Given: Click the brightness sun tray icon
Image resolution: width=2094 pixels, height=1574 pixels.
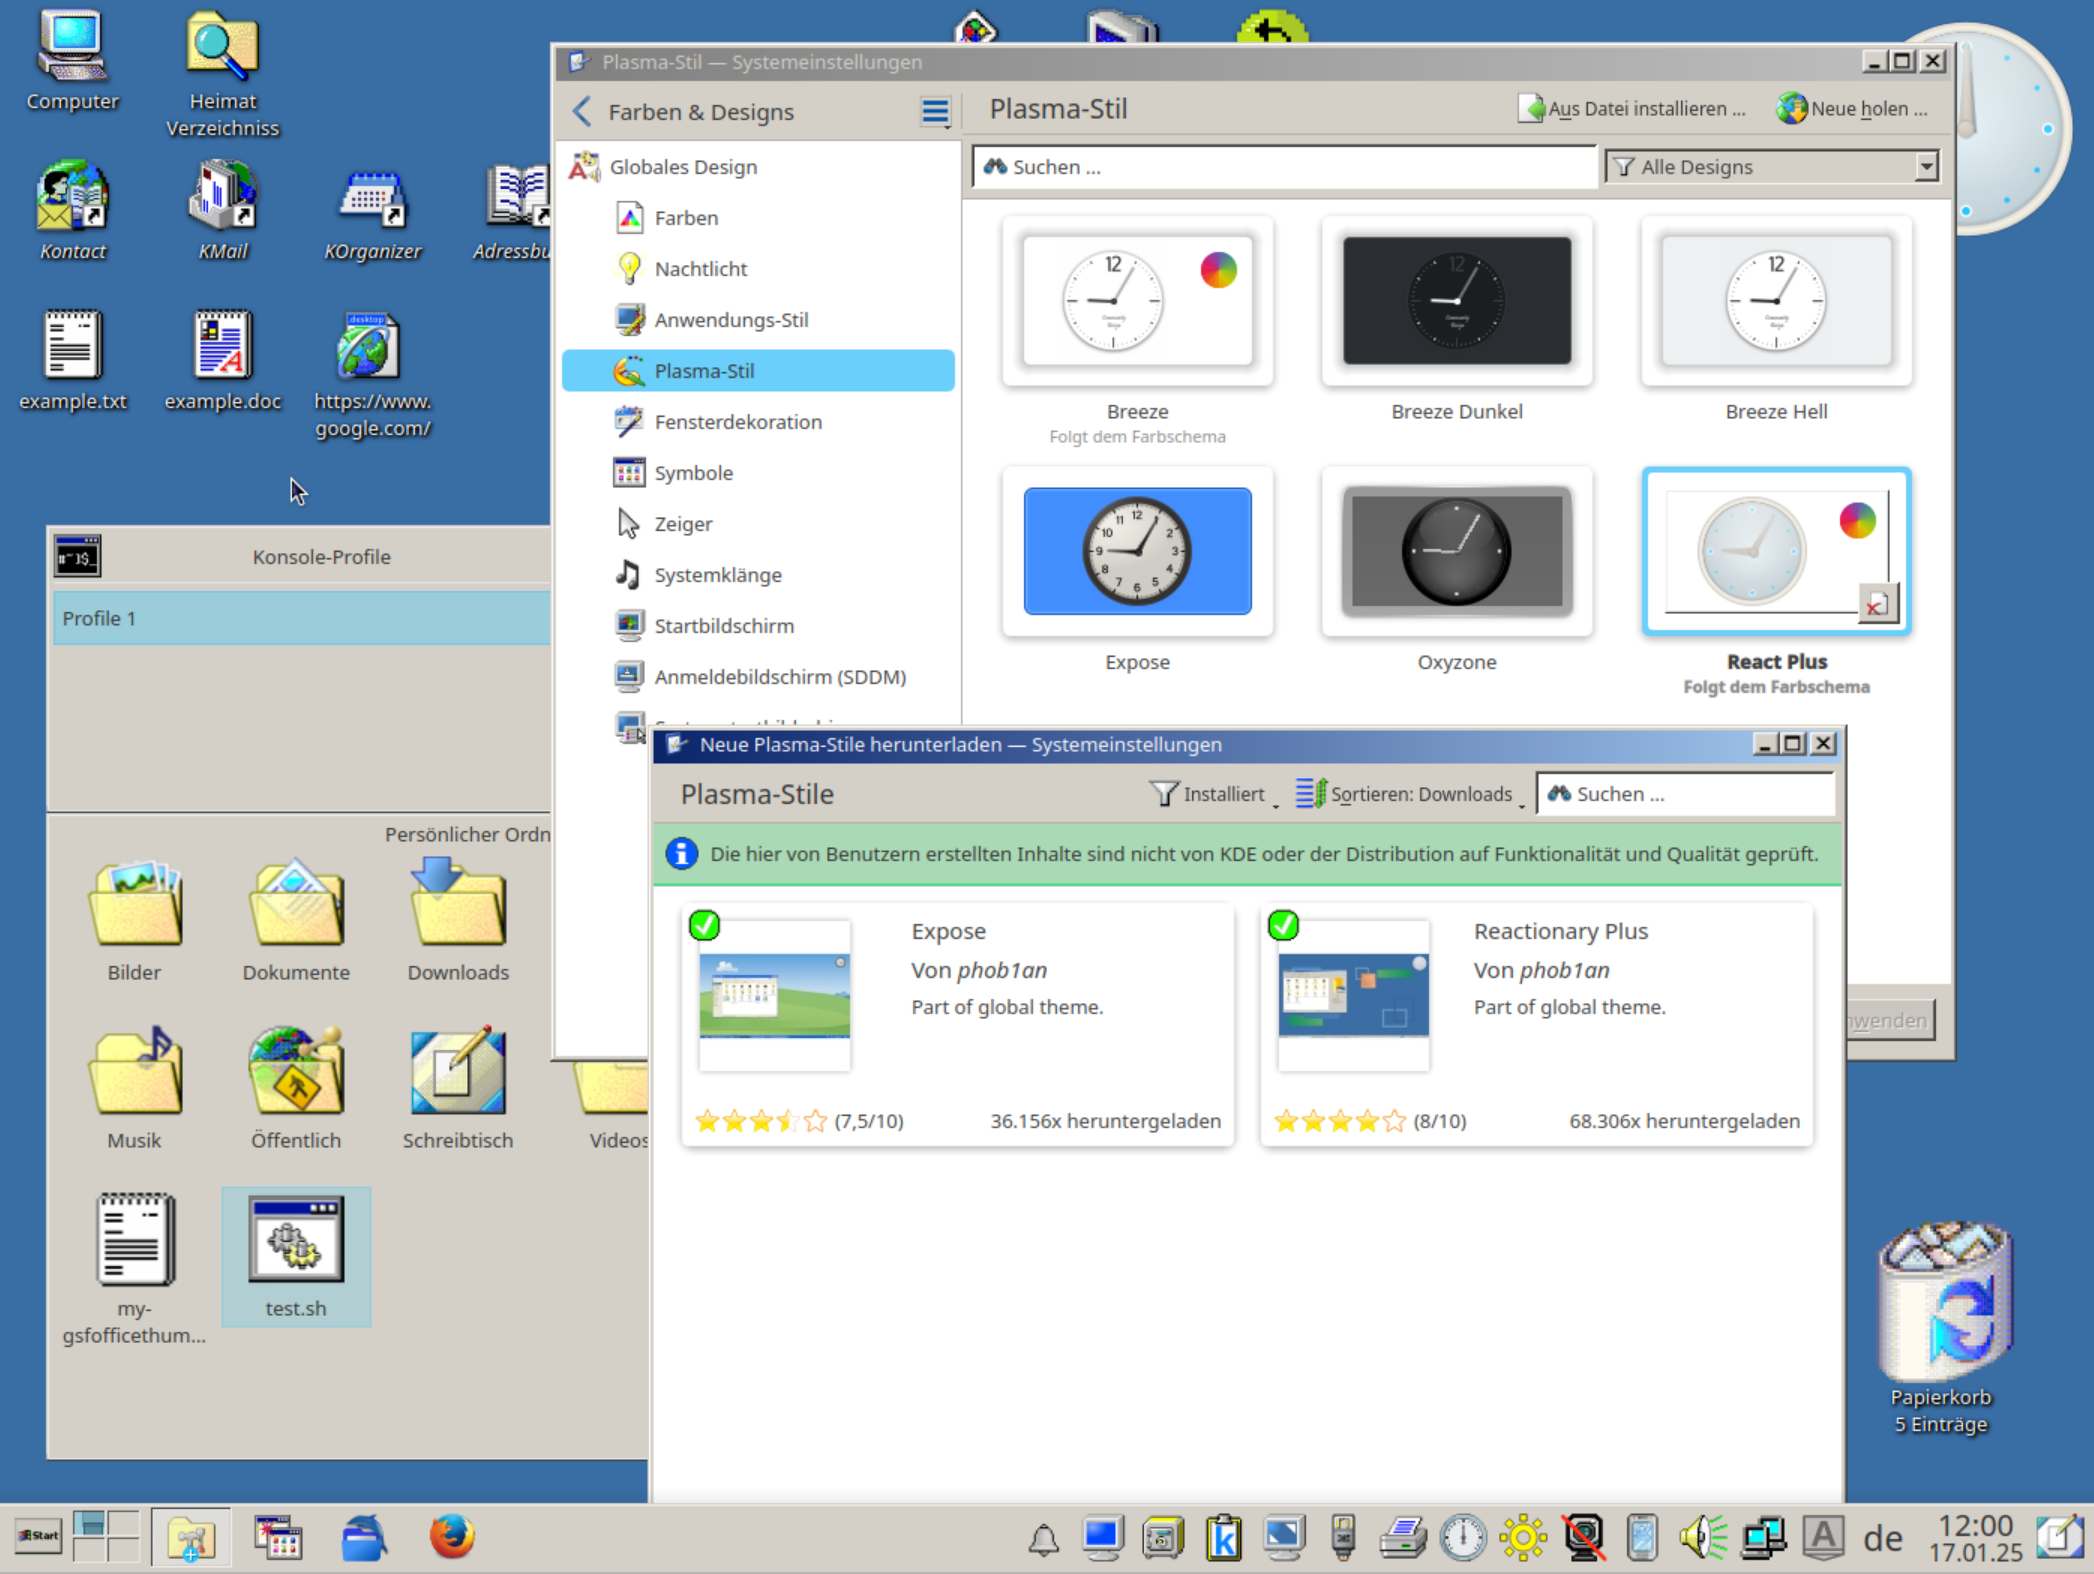Looking at the screenshot, I should (1523, 1538).
